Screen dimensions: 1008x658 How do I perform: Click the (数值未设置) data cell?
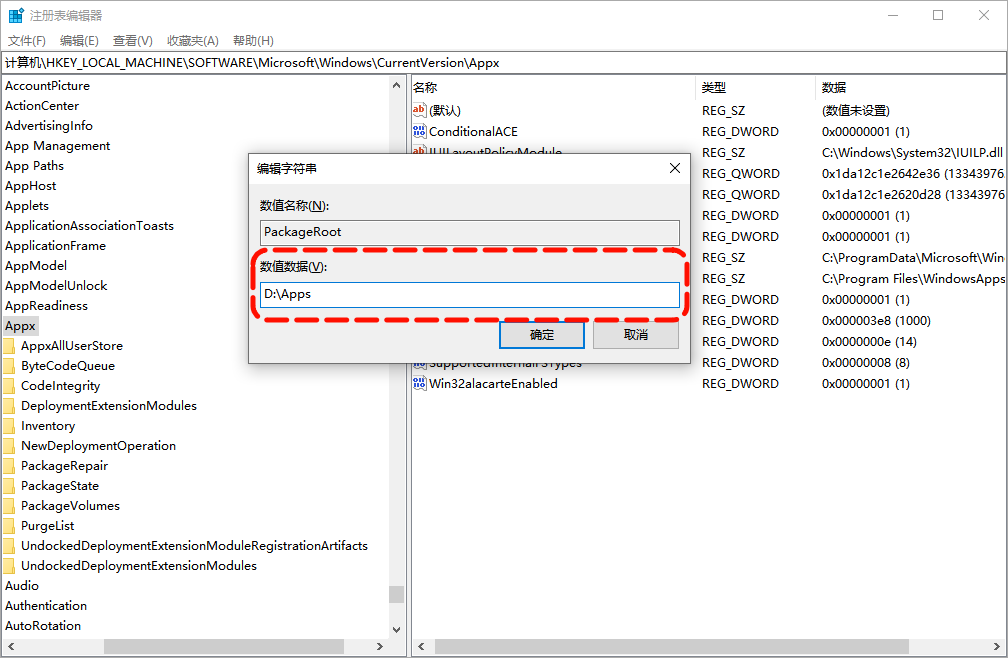click(856, 111)
